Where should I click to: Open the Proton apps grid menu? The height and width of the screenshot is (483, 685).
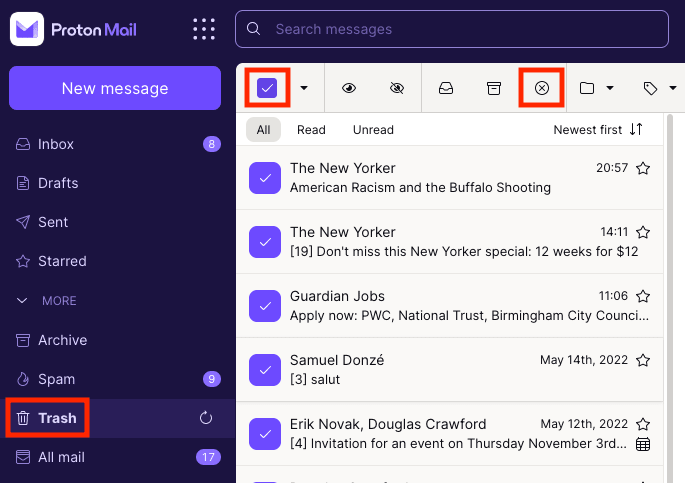204,29
